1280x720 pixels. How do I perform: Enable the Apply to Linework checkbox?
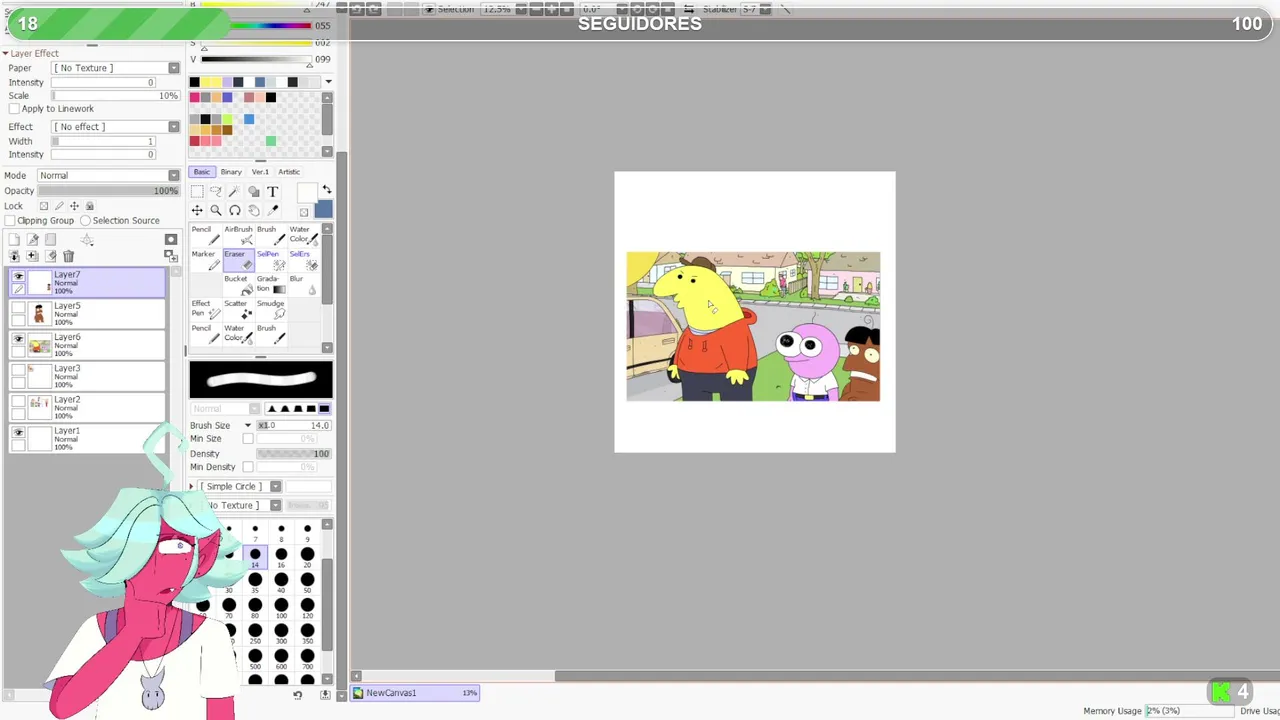click(14, 109)
